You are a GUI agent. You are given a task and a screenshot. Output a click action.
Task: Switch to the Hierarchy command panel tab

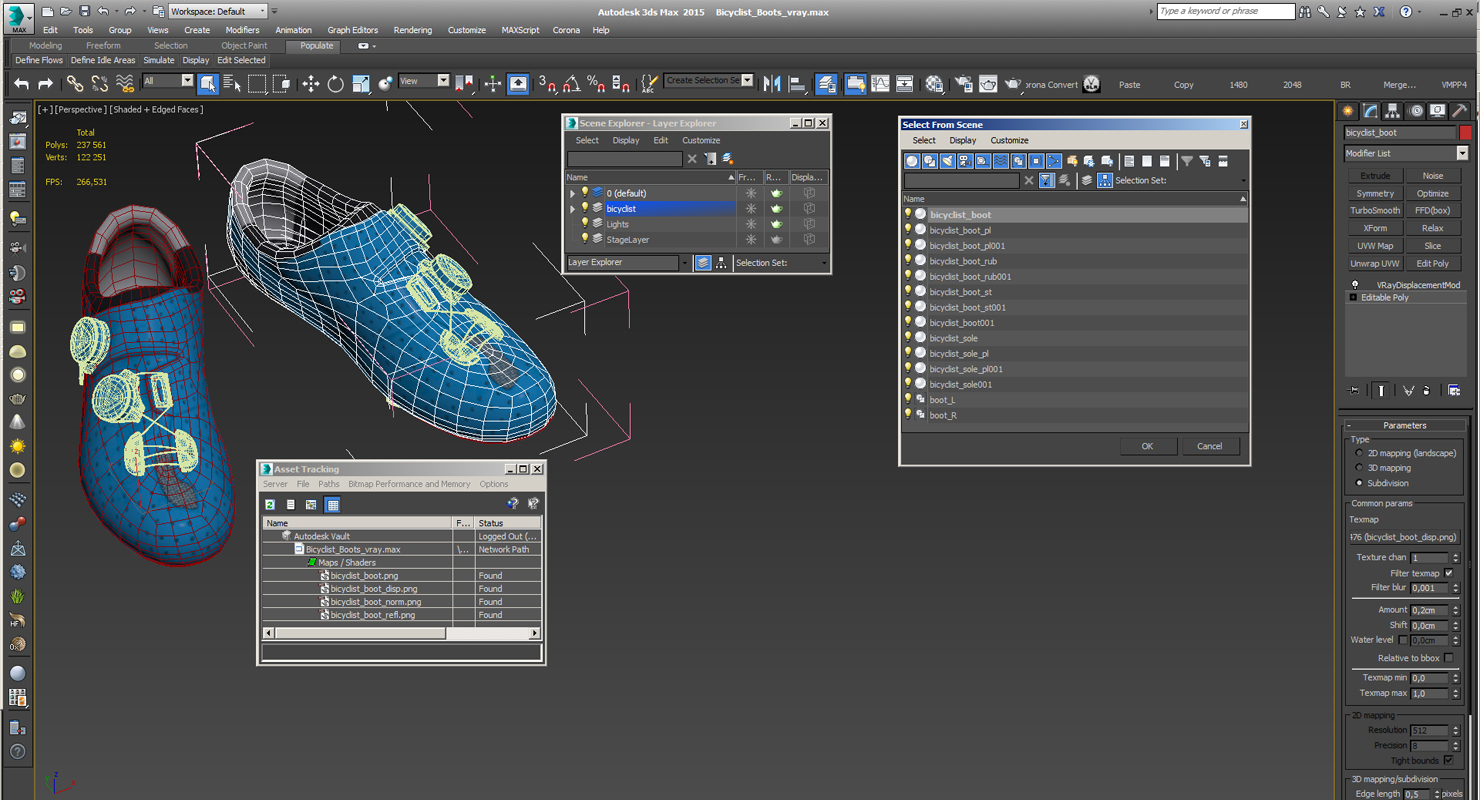[x=1393, y=111]
